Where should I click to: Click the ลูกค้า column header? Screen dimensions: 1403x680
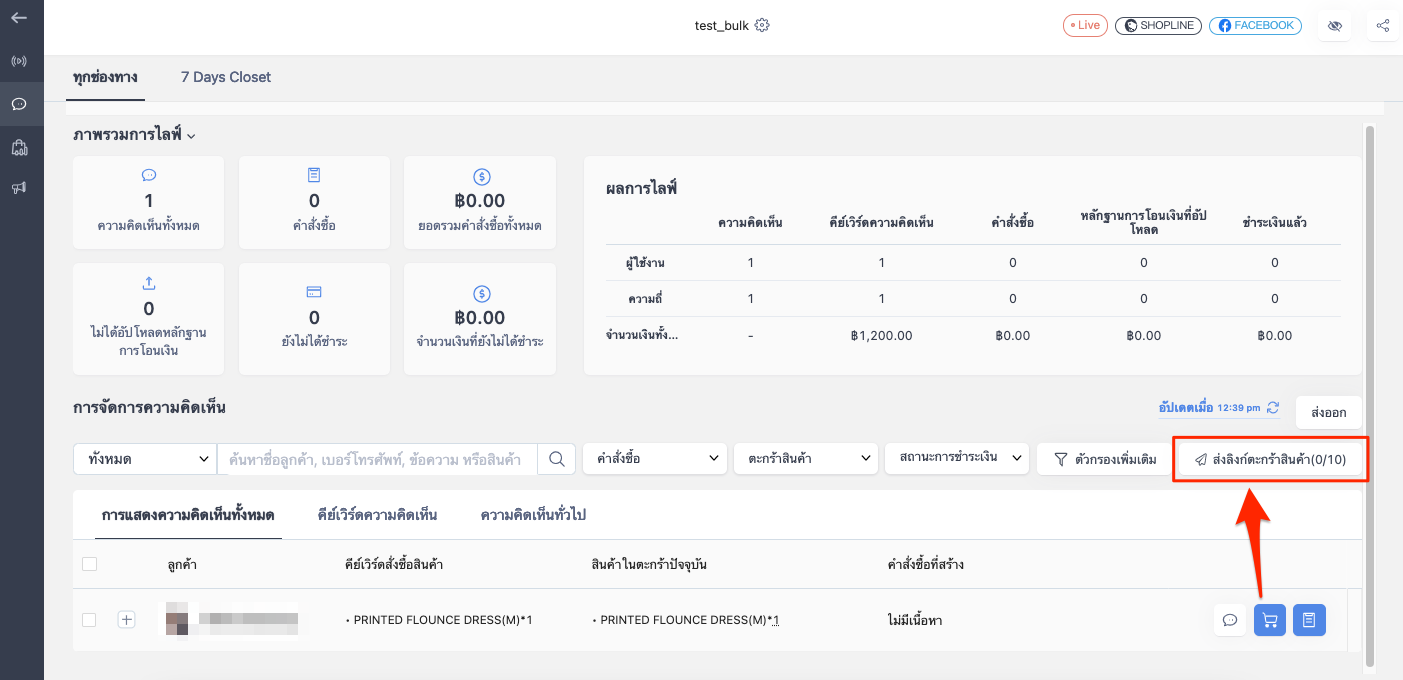[x=182, y=564]
